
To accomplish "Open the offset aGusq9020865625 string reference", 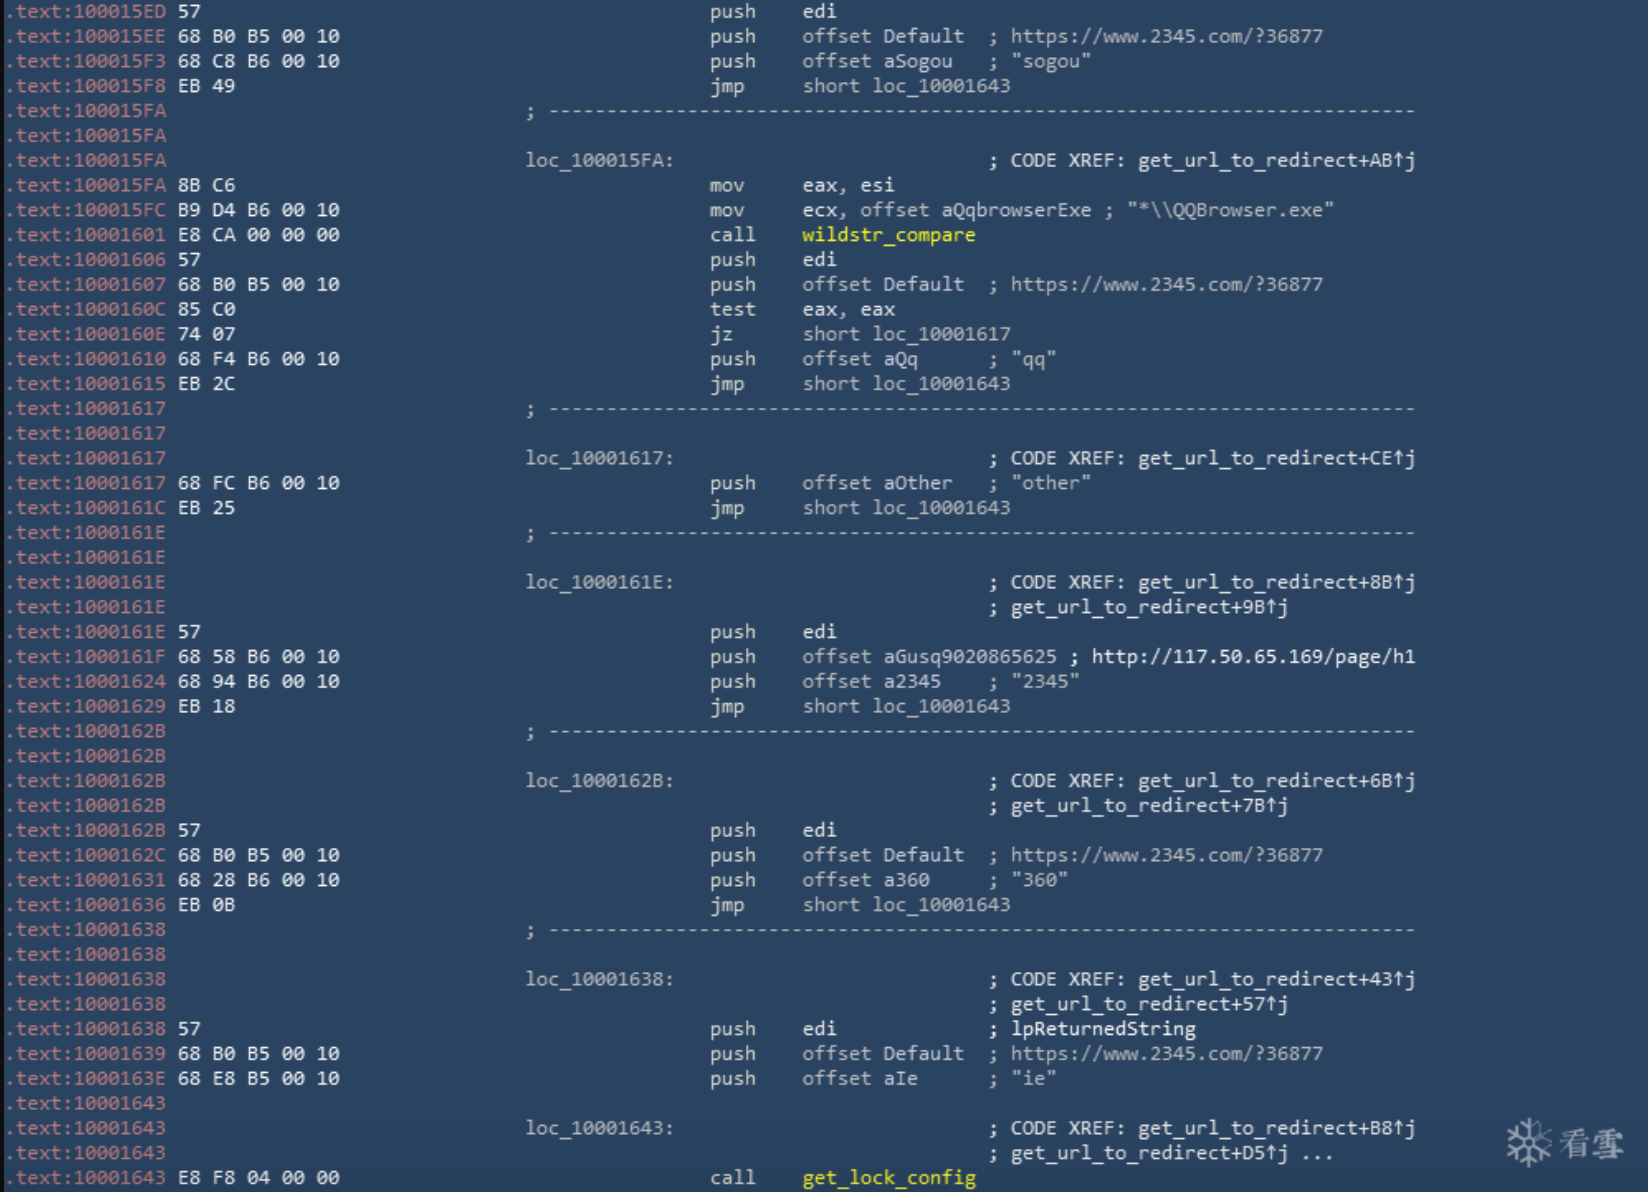I will 929,657.
